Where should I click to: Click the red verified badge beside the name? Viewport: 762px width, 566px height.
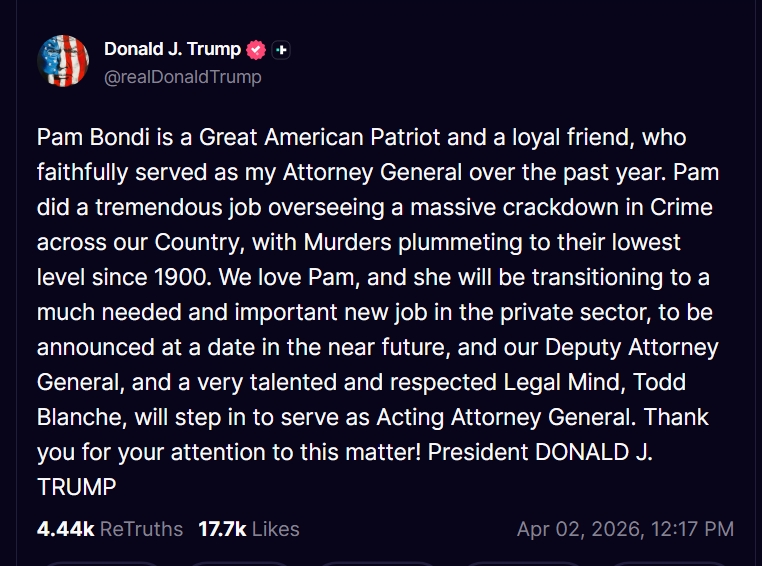256,49
